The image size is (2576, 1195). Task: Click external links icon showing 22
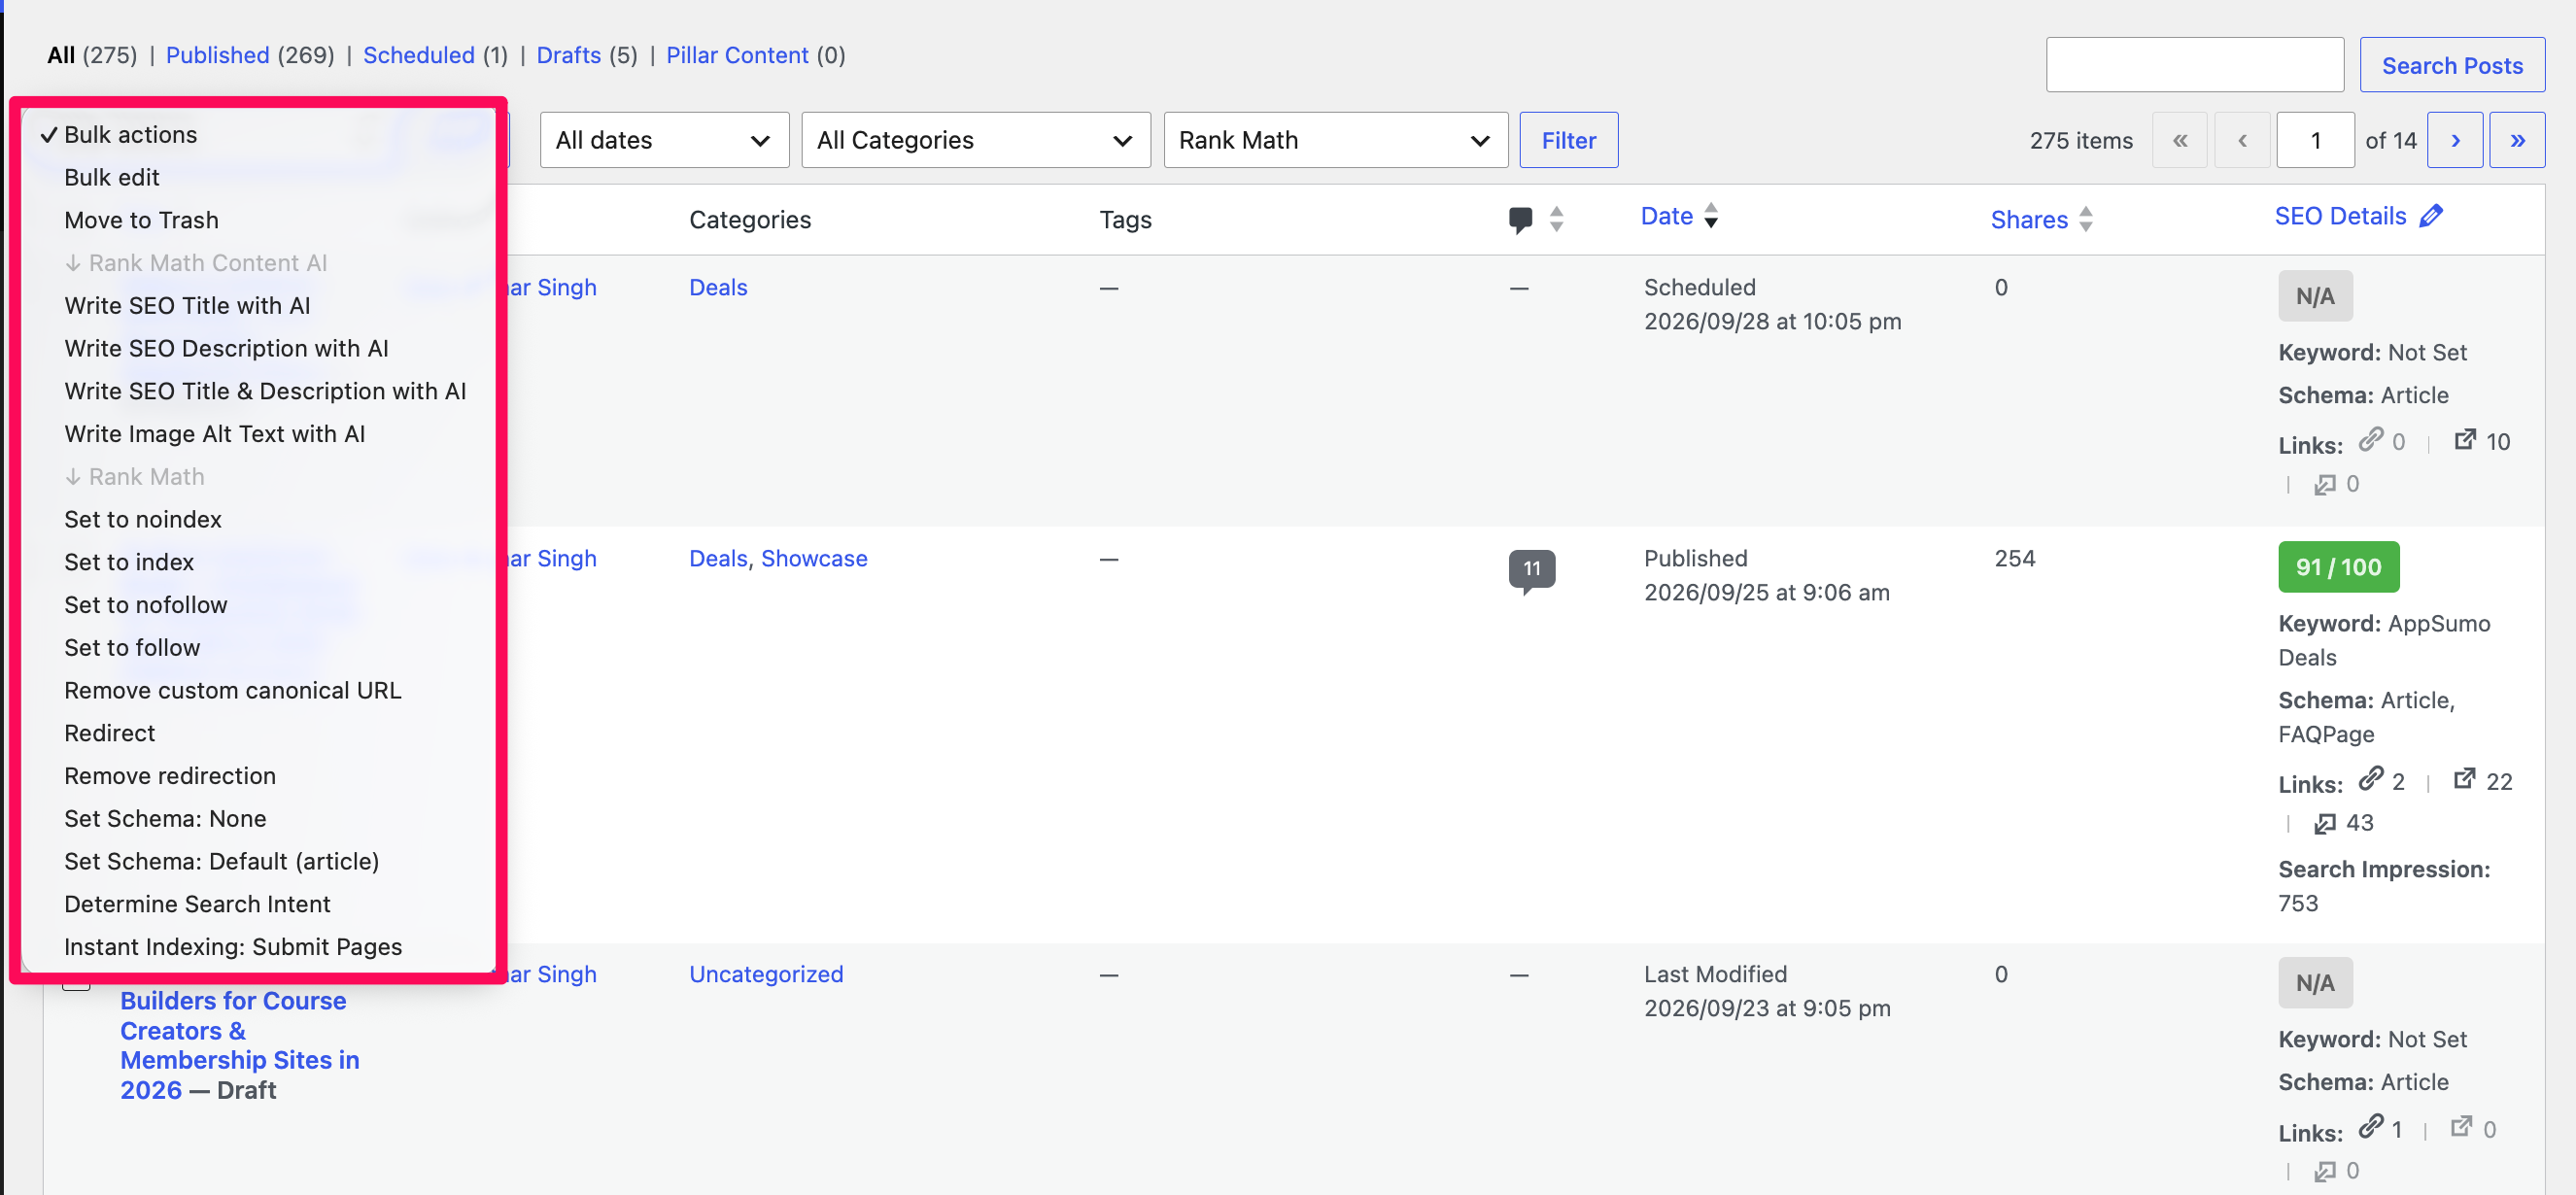(2464, 779)
